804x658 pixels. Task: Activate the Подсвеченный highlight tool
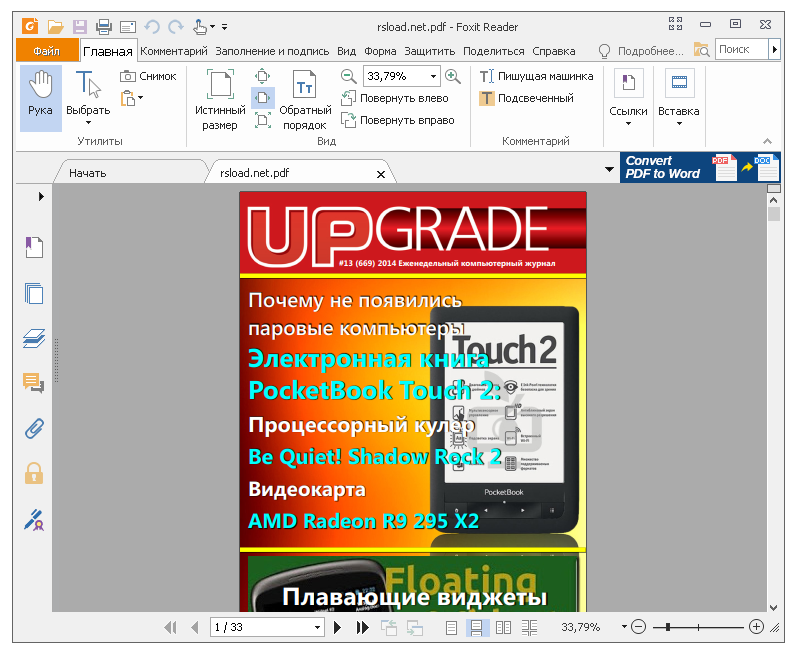(x=526, y=98)
